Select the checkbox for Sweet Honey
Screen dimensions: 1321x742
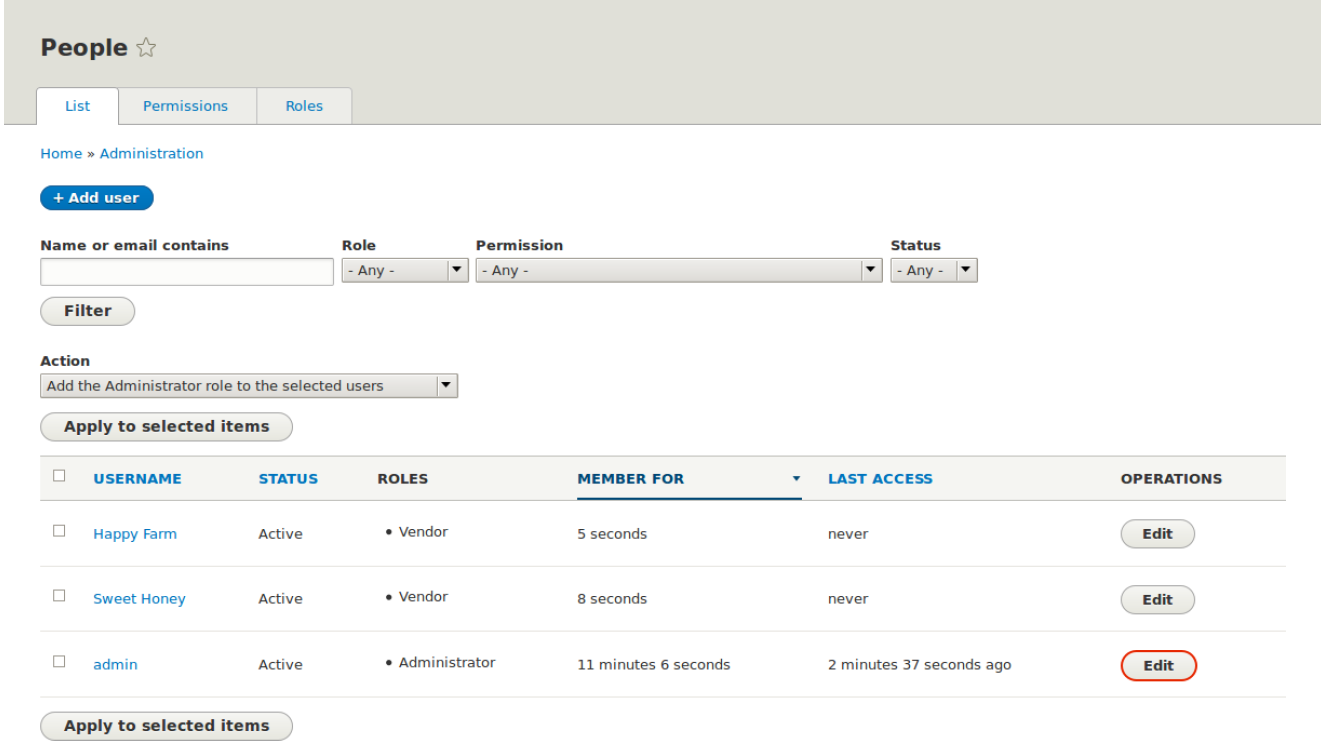[x=58, y=594]
